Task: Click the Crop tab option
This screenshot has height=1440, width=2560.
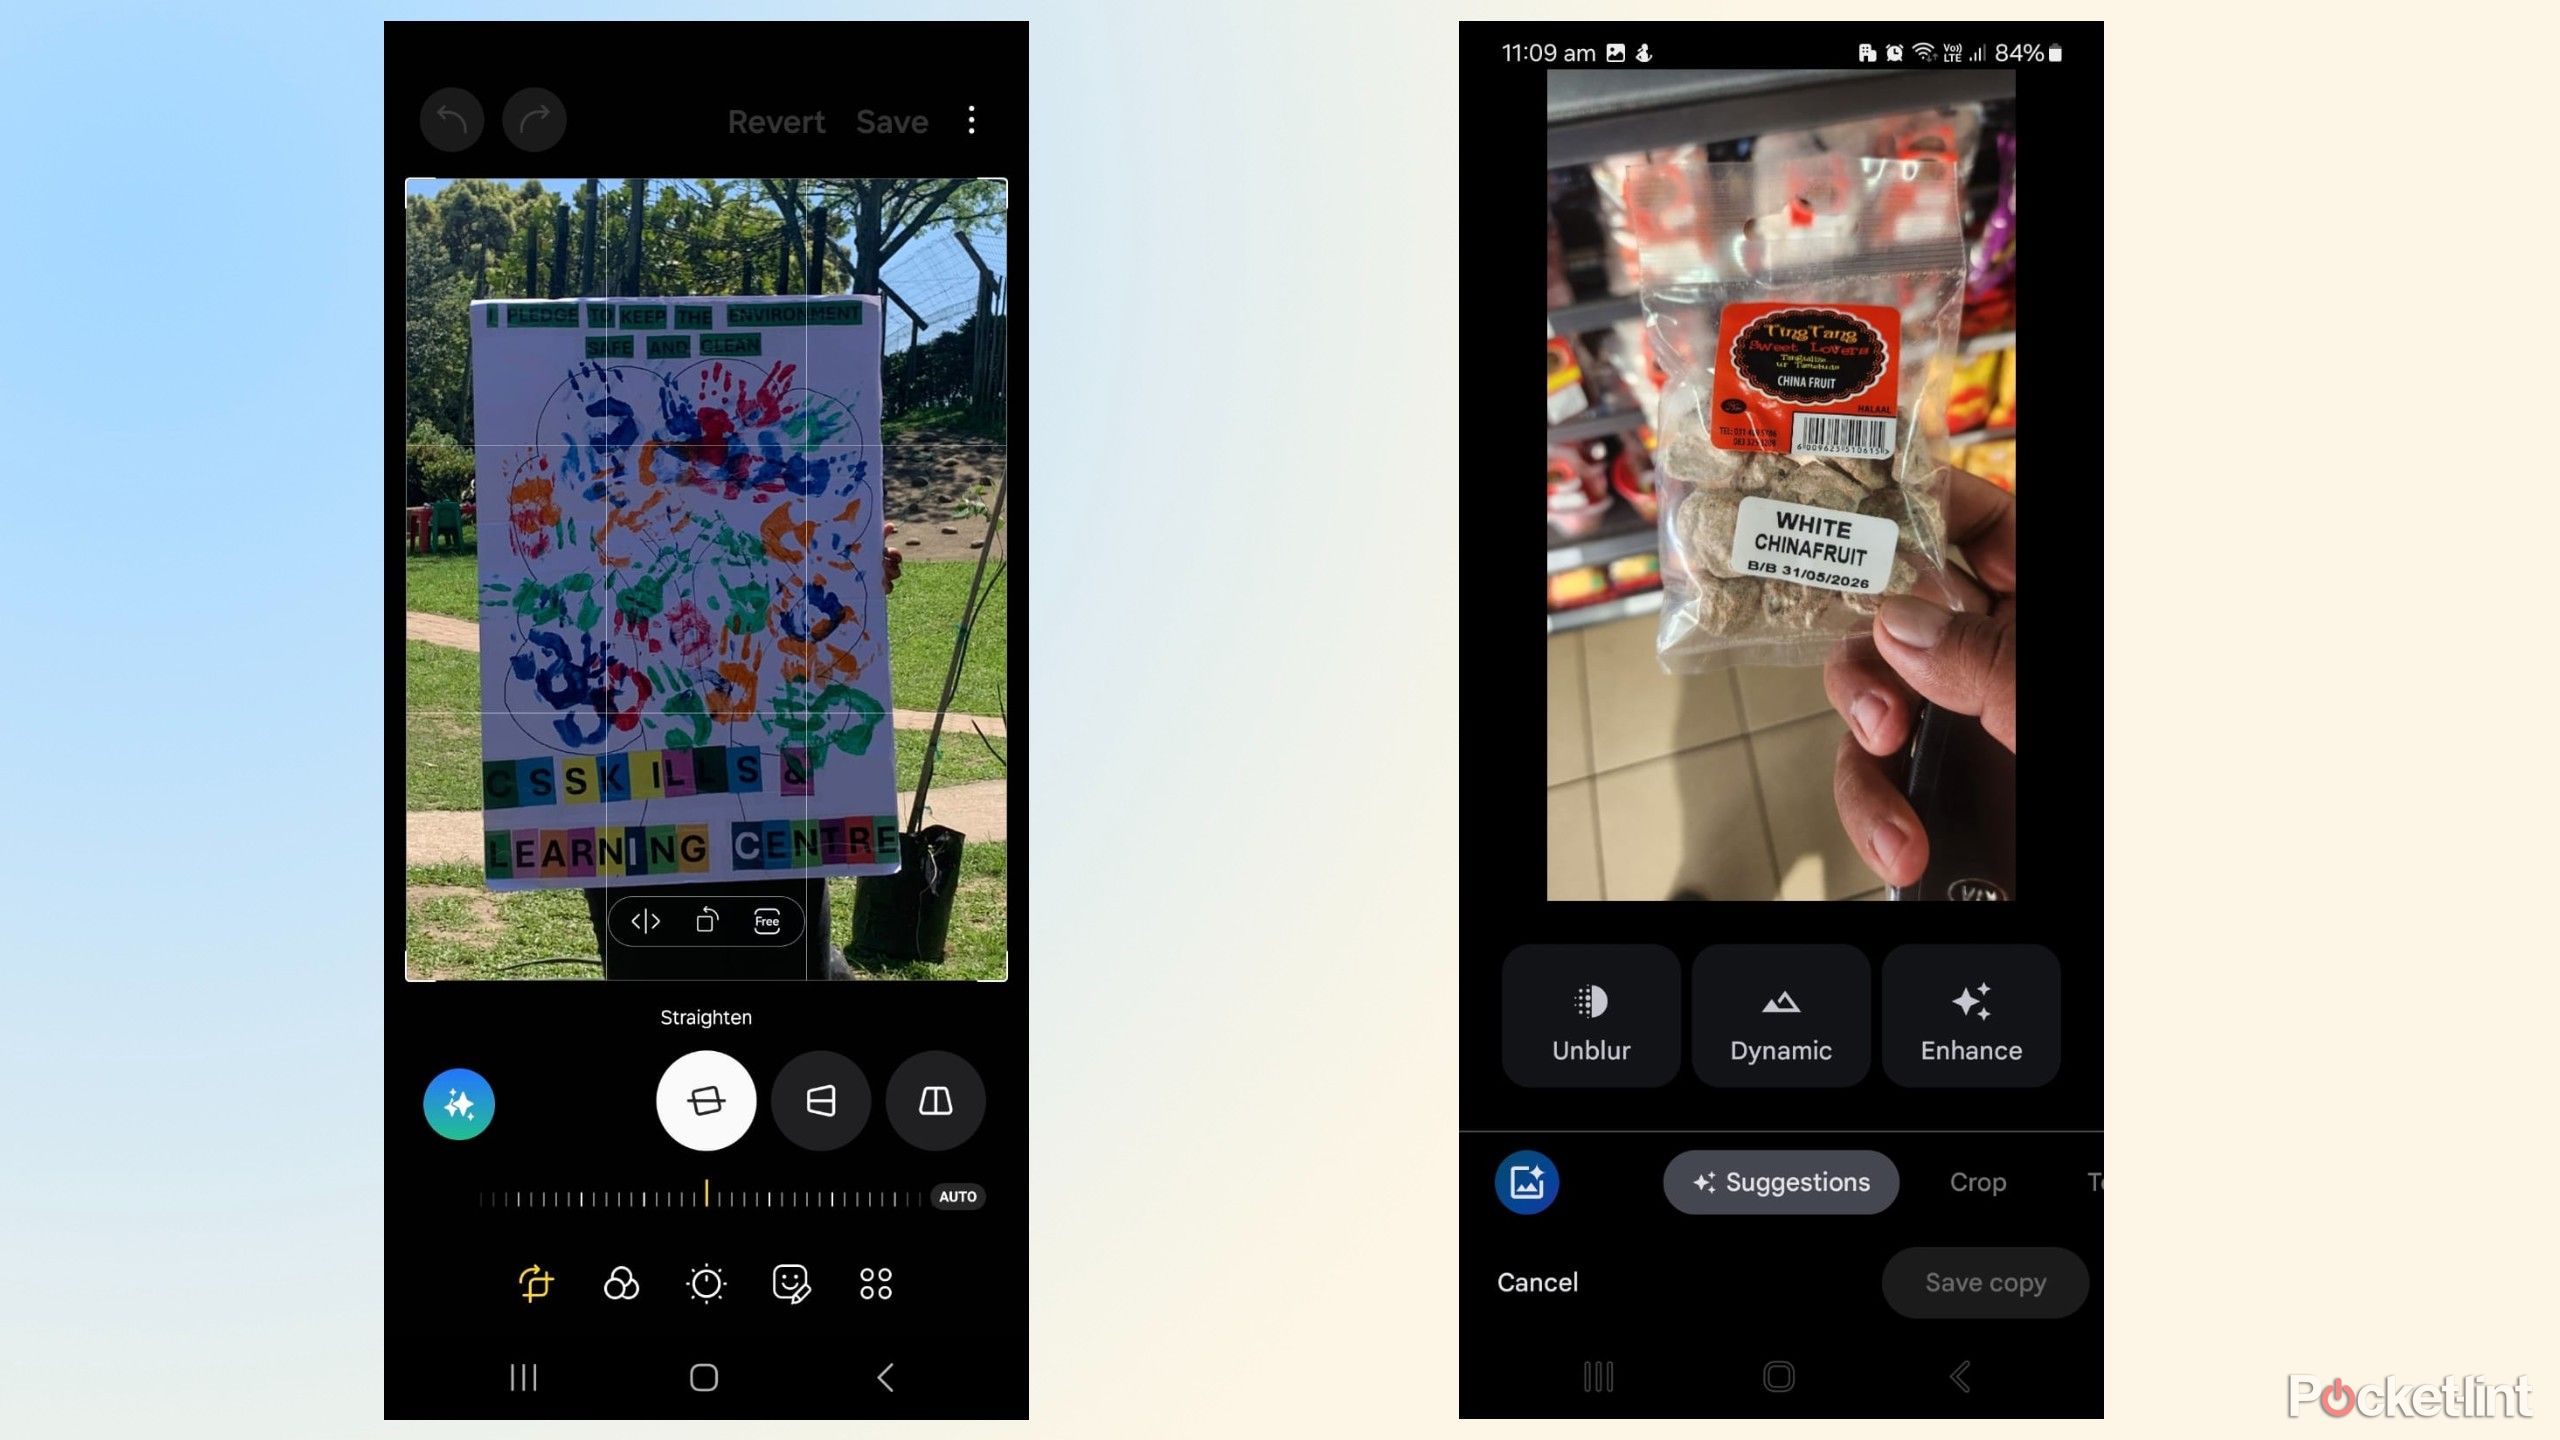Action: point(1976,1182)
